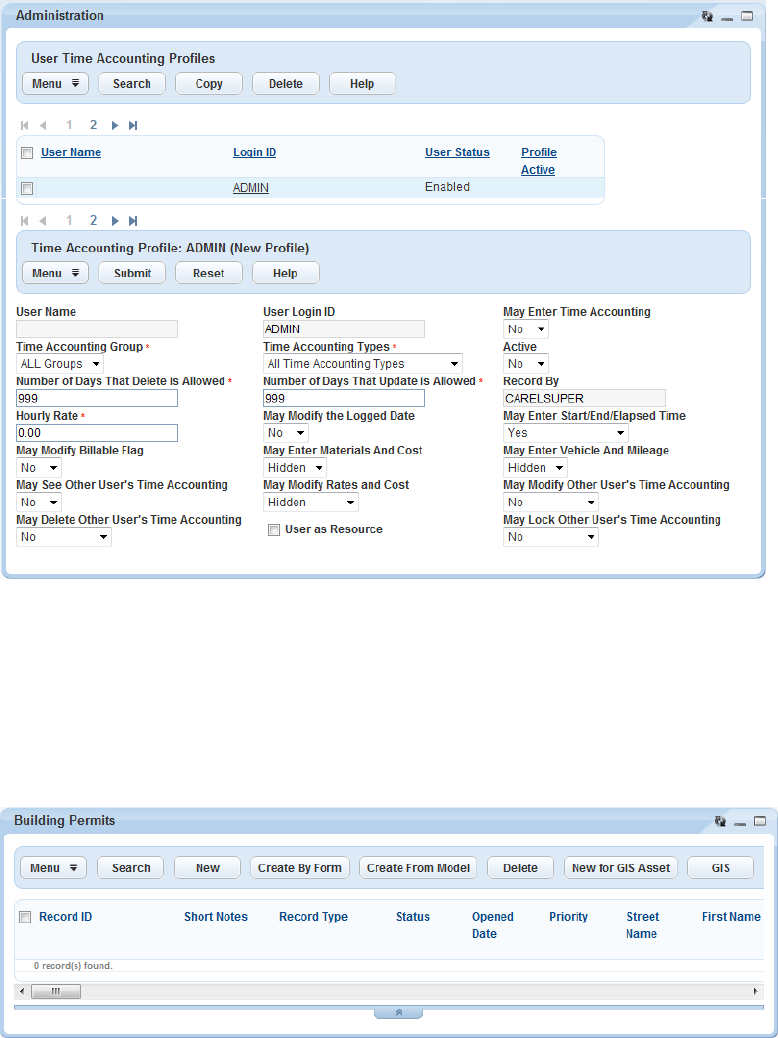The width and height of the screenshot is (778, 1038).
Task: Go to first page in lower pager
Action: pyautogui.click(x=24, y=220)
